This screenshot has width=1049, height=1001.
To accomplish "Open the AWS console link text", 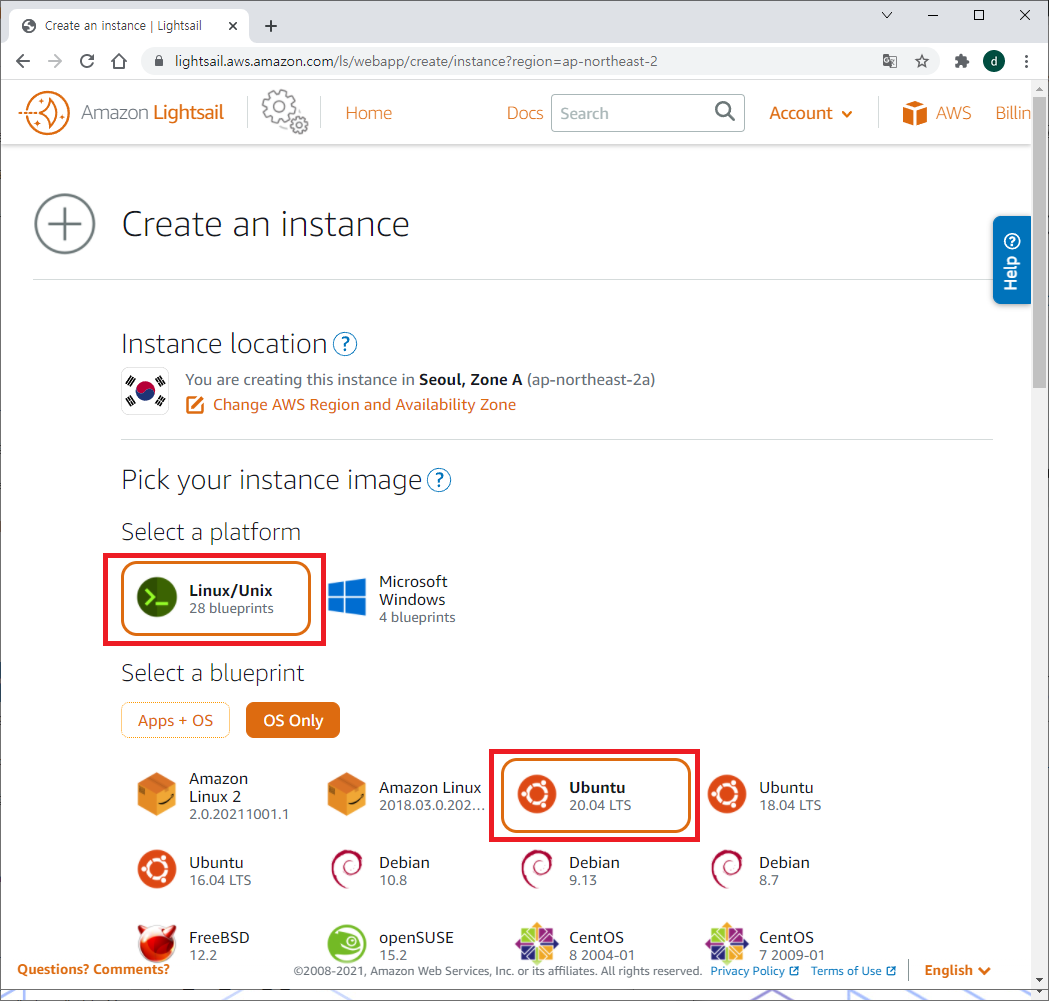I will pyautogui.click(x=953, y=113).
